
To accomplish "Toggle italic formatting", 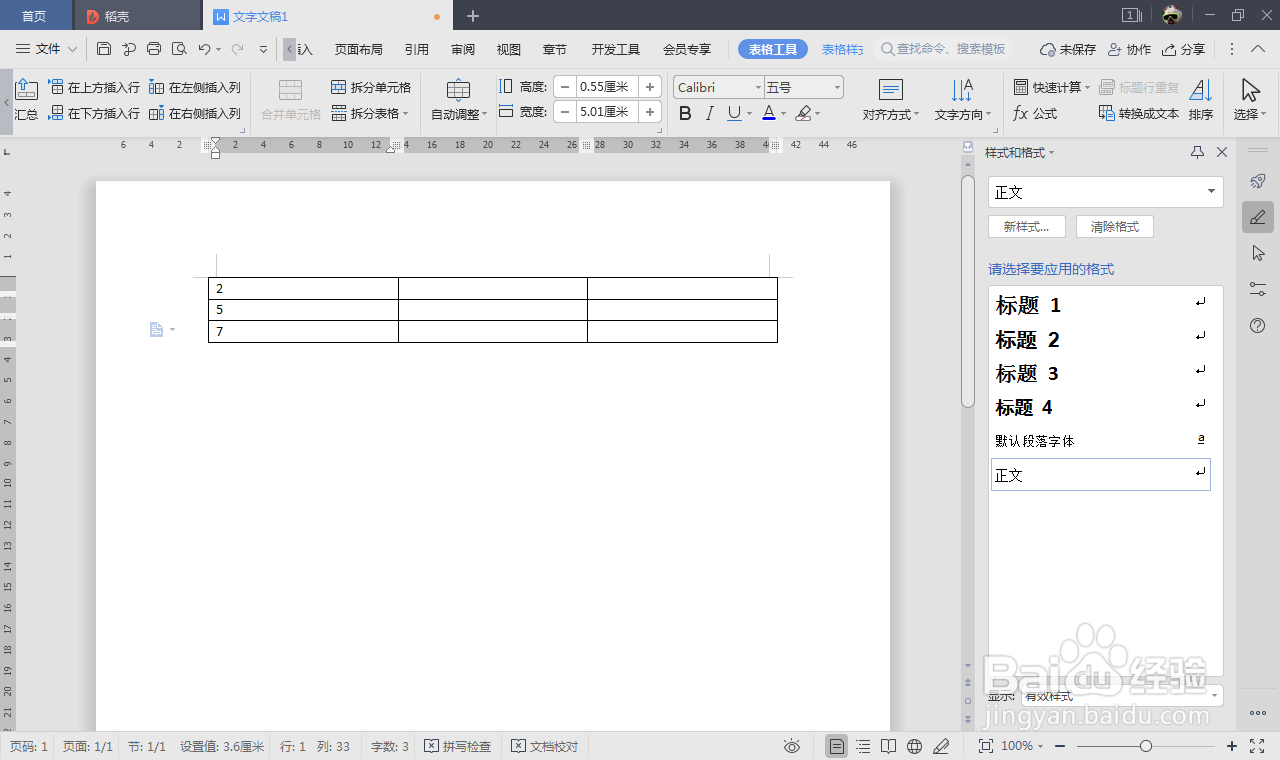I will pyautogui.click(x=710, y=114).
